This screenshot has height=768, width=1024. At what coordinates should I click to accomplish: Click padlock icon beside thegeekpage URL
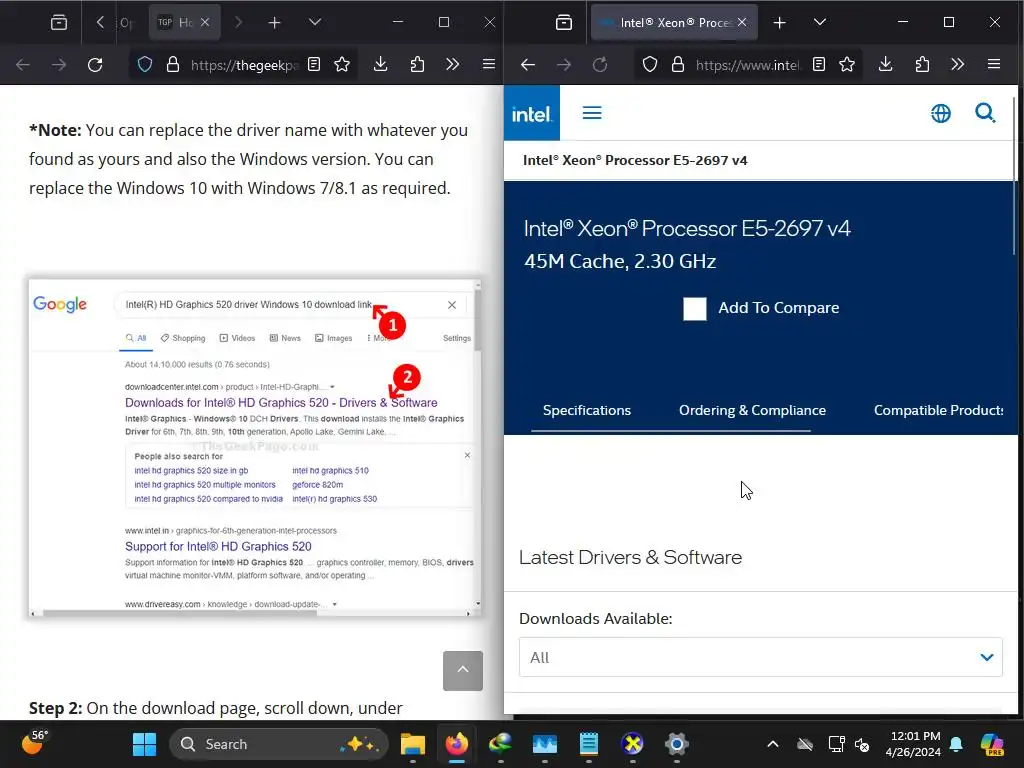point(172,65)
